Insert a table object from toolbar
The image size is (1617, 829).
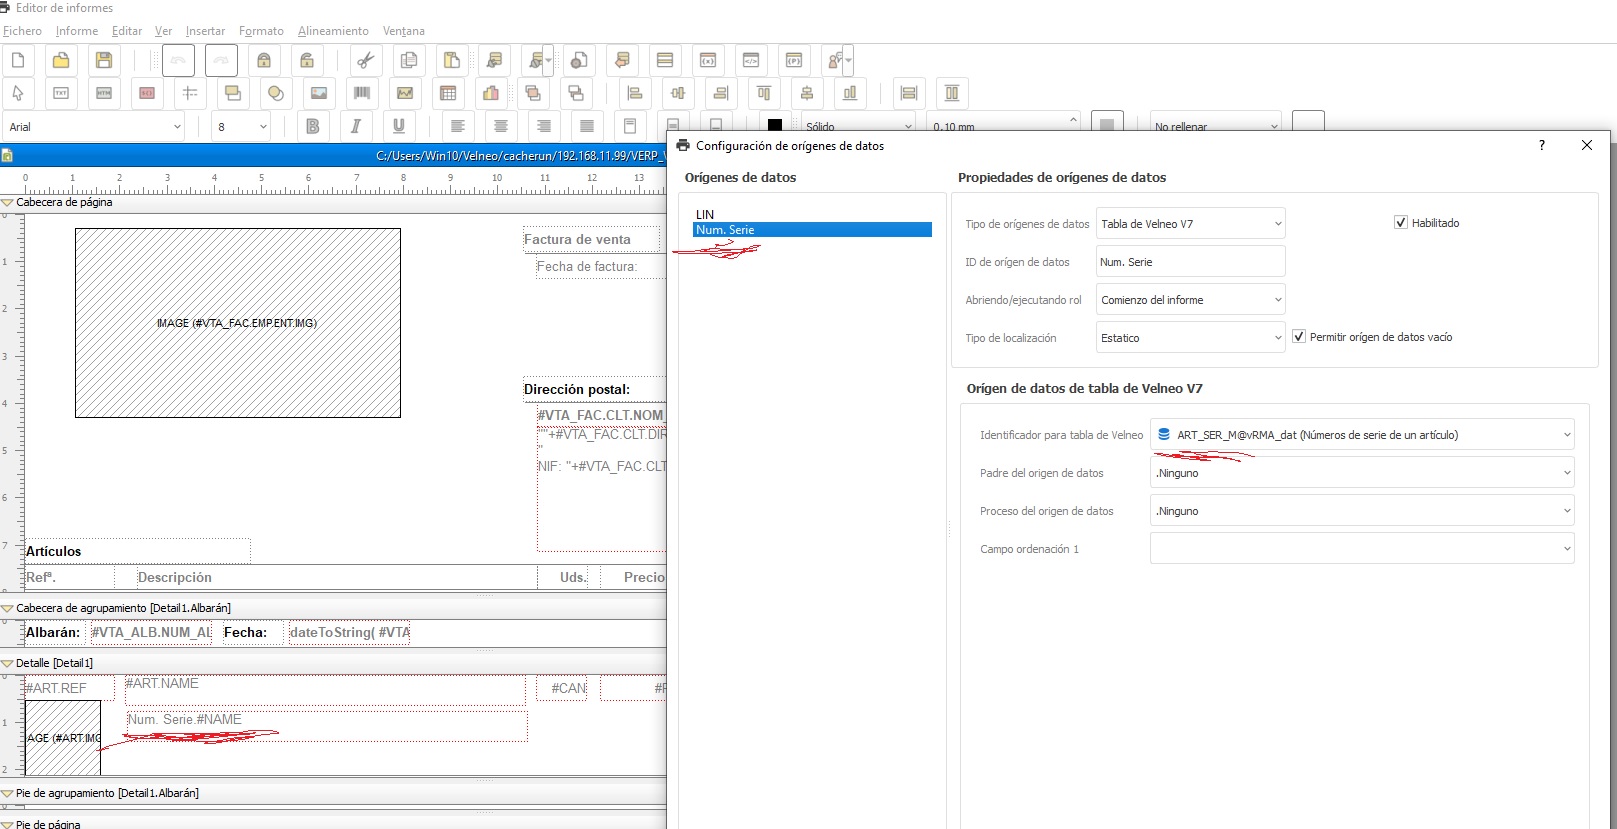point(448,93)
